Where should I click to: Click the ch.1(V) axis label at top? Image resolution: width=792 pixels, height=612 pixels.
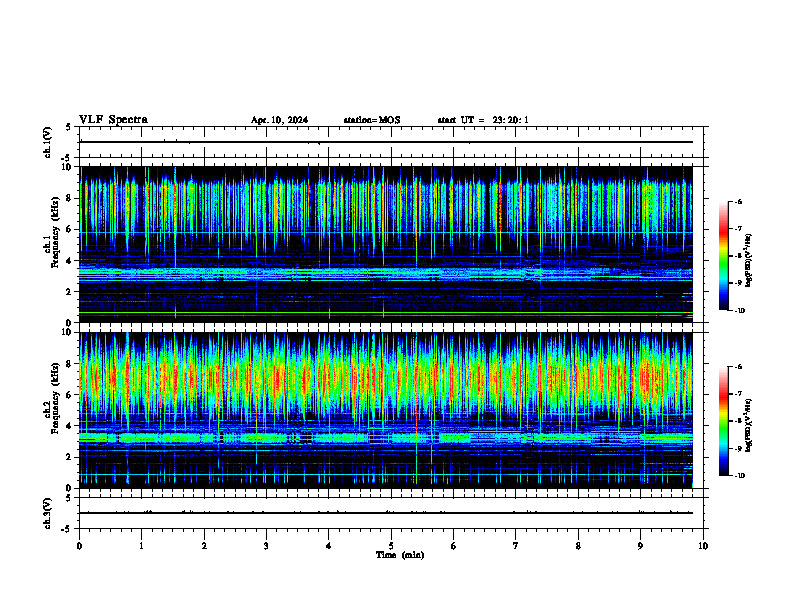(47, 142)
